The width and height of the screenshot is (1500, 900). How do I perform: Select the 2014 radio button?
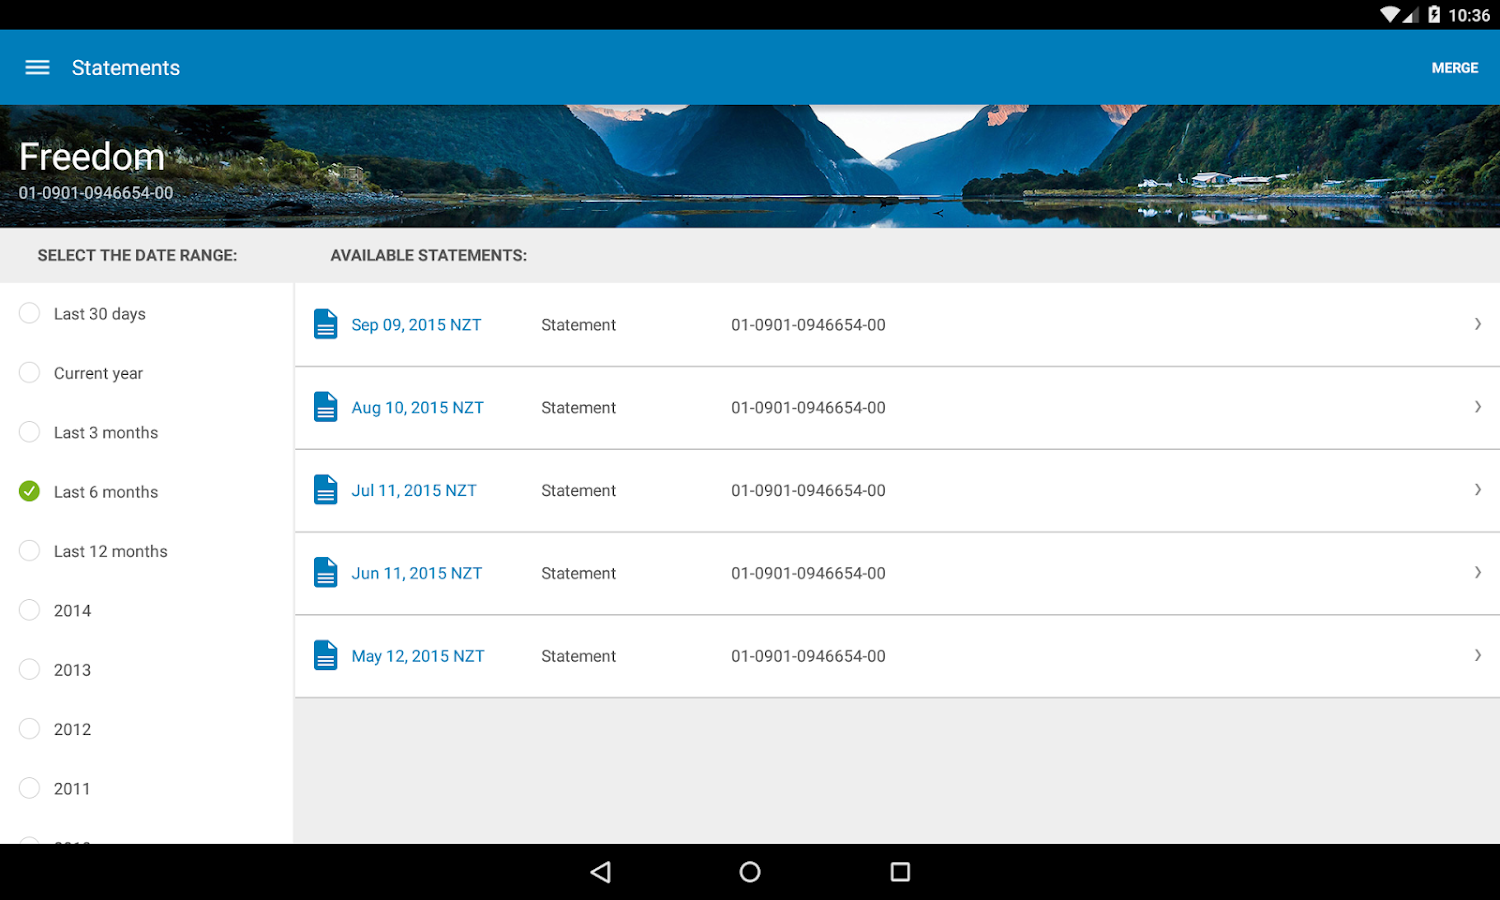pyautogui.click(x=30, y=610)
